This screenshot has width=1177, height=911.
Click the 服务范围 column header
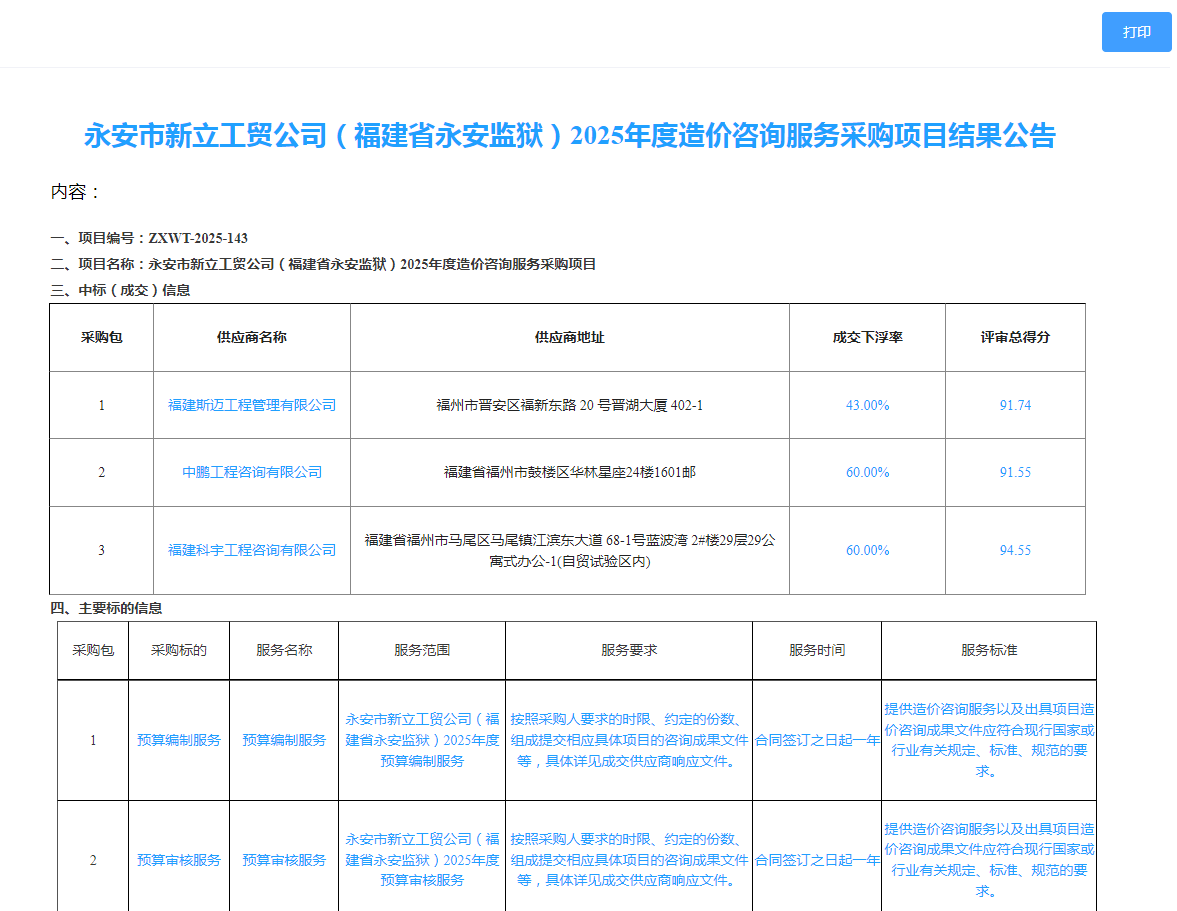422,651
